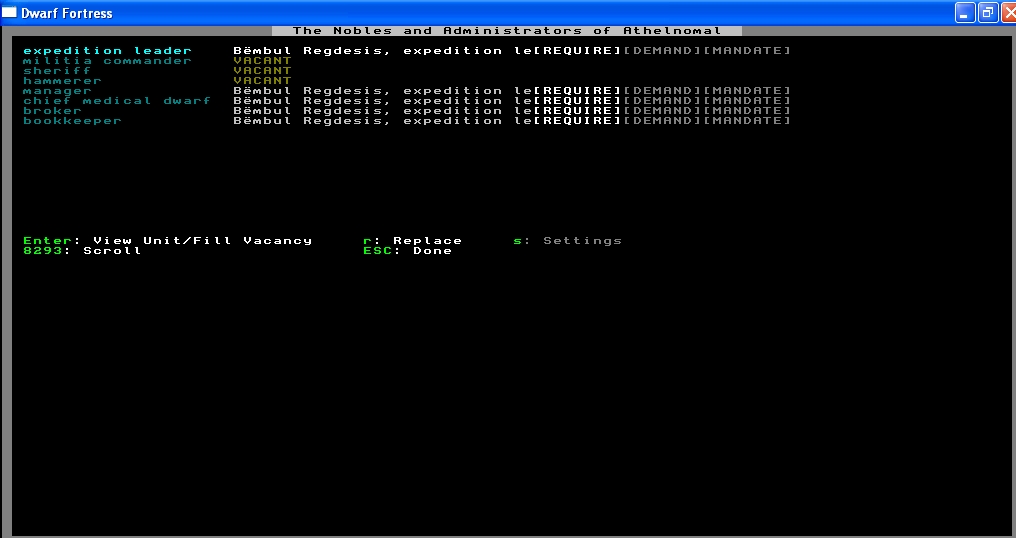Restore down the Dwarf Fortress window

[x=988, y=12]
